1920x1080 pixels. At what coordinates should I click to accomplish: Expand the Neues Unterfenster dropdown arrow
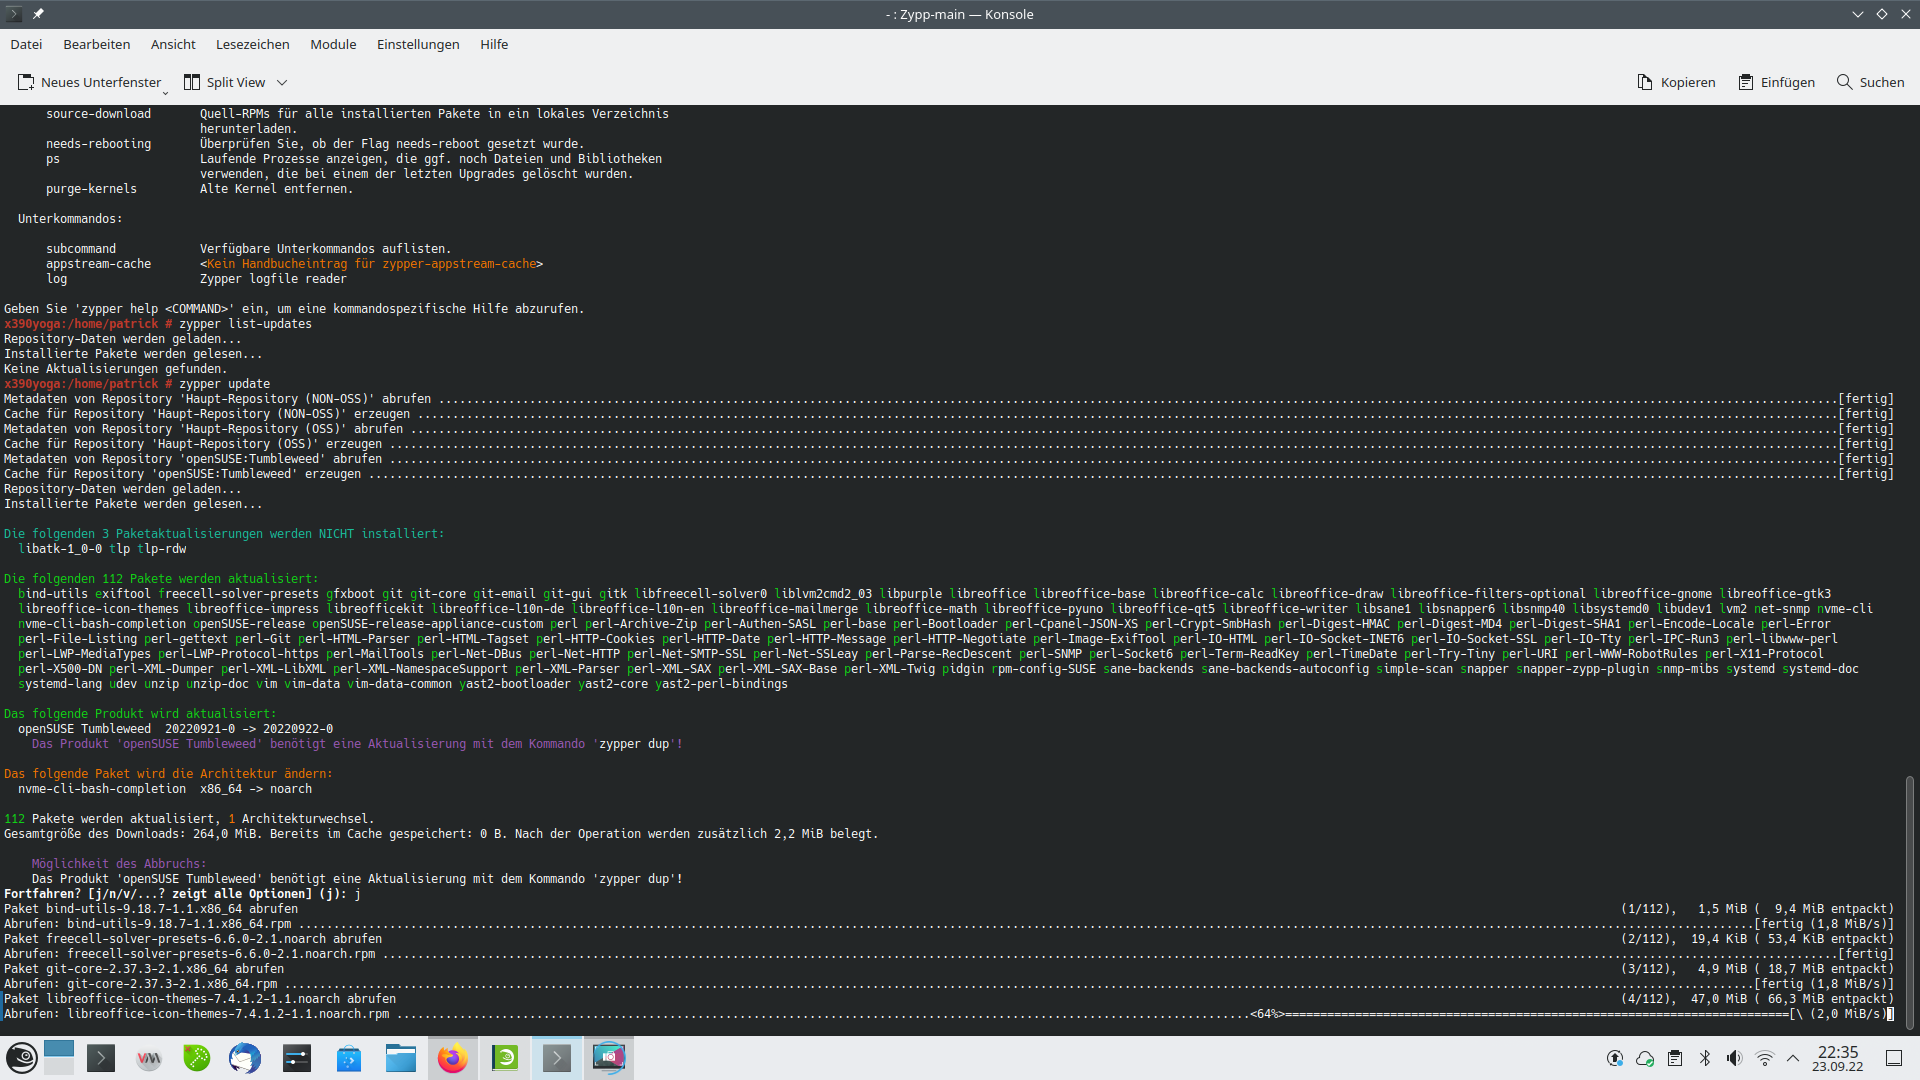click(166, 92)
